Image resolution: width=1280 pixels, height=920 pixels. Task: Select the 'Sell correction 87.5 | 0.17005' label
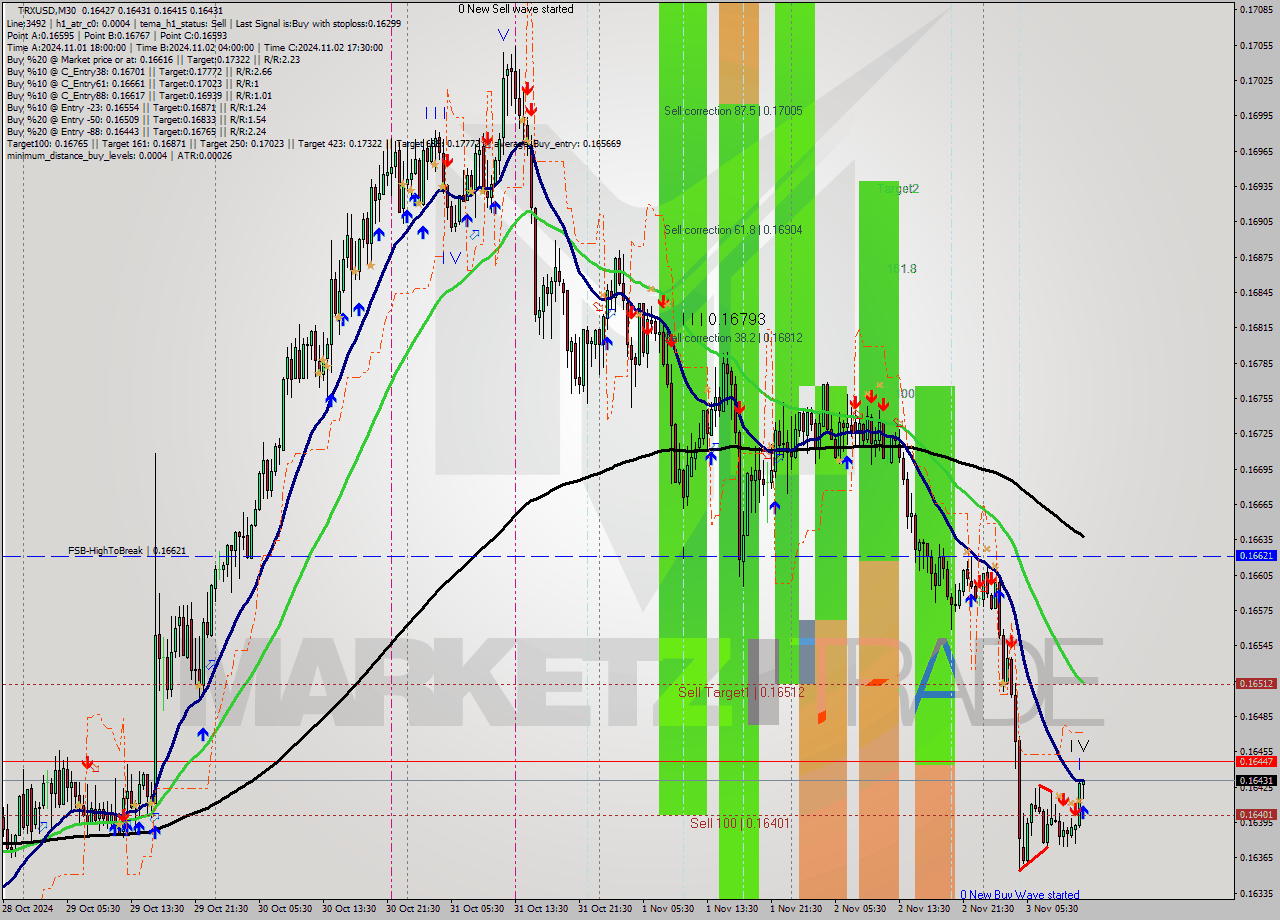click(733, 111)
